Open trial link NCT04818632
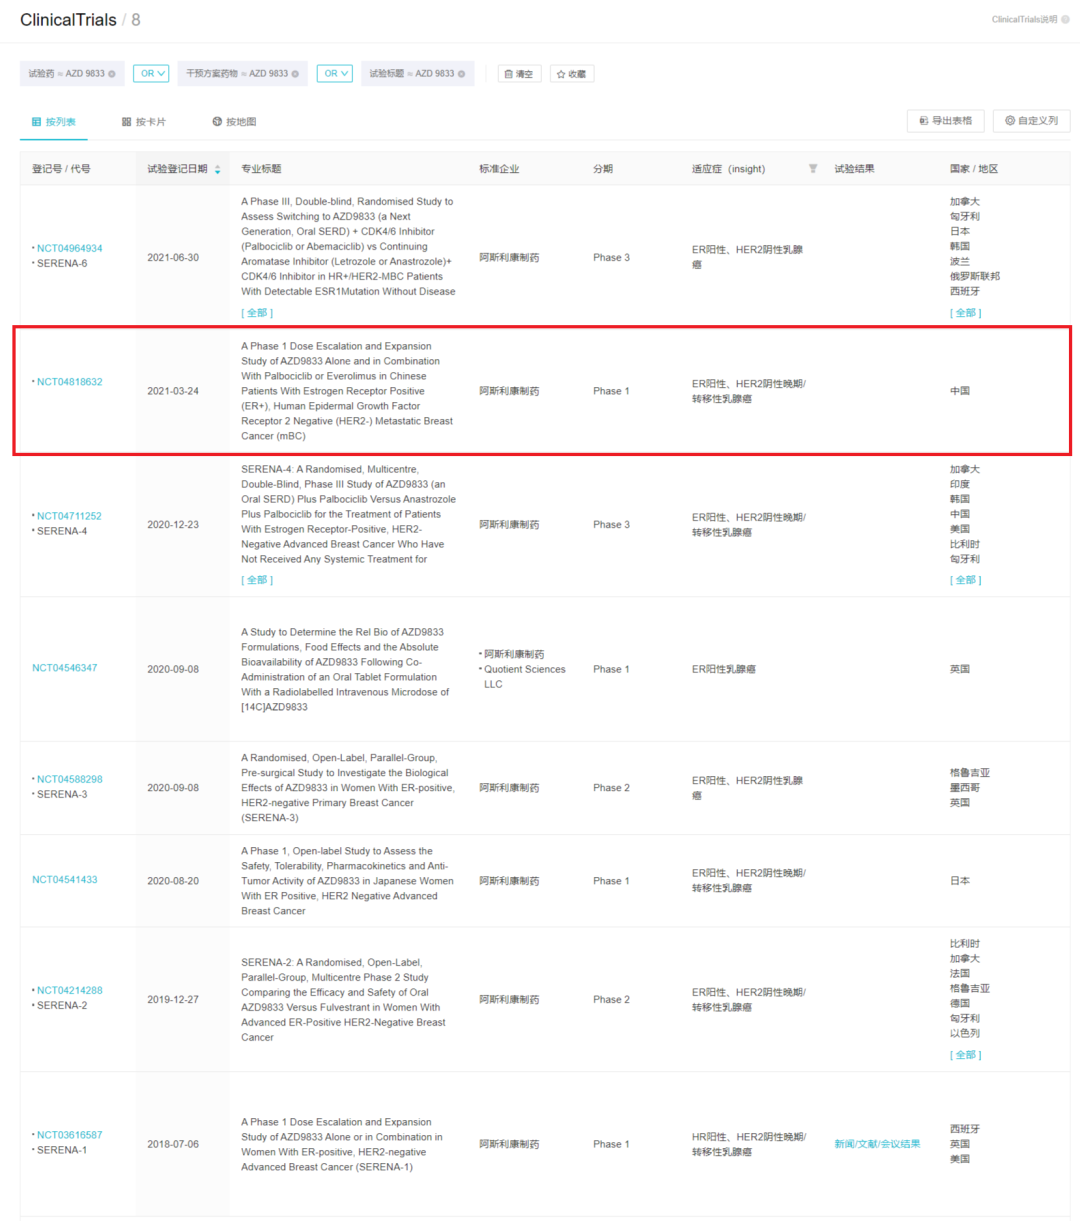Image resolution: width=1080 pixels, height=1221 pixels. 69,382
